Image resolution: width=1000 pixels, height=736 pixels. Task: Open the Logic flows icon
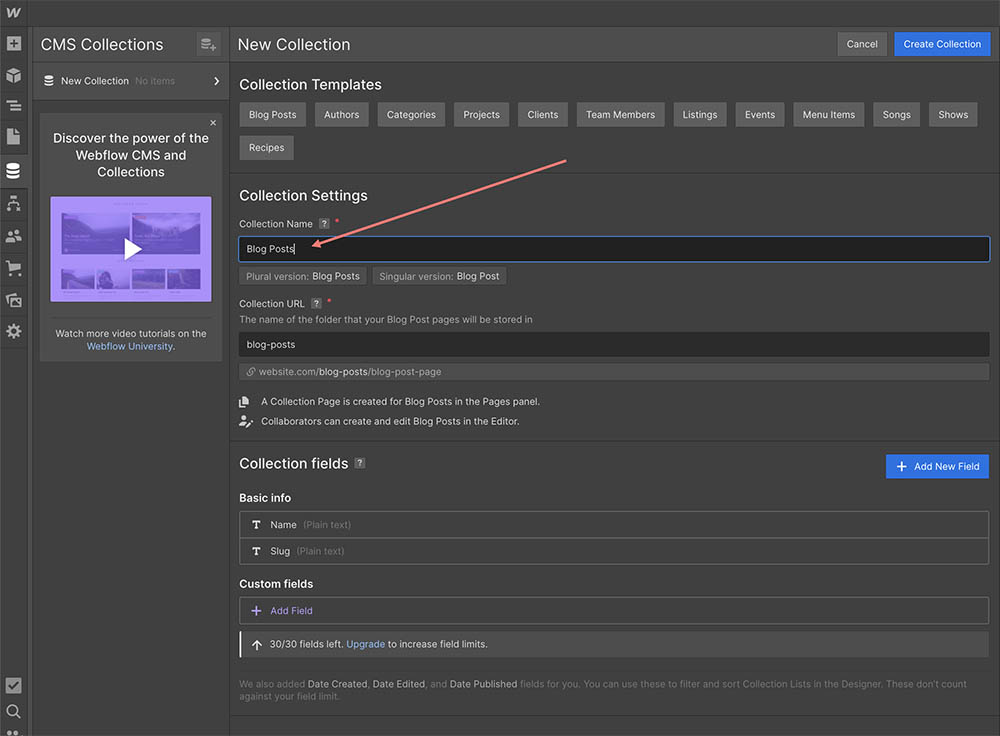point(13,203)
